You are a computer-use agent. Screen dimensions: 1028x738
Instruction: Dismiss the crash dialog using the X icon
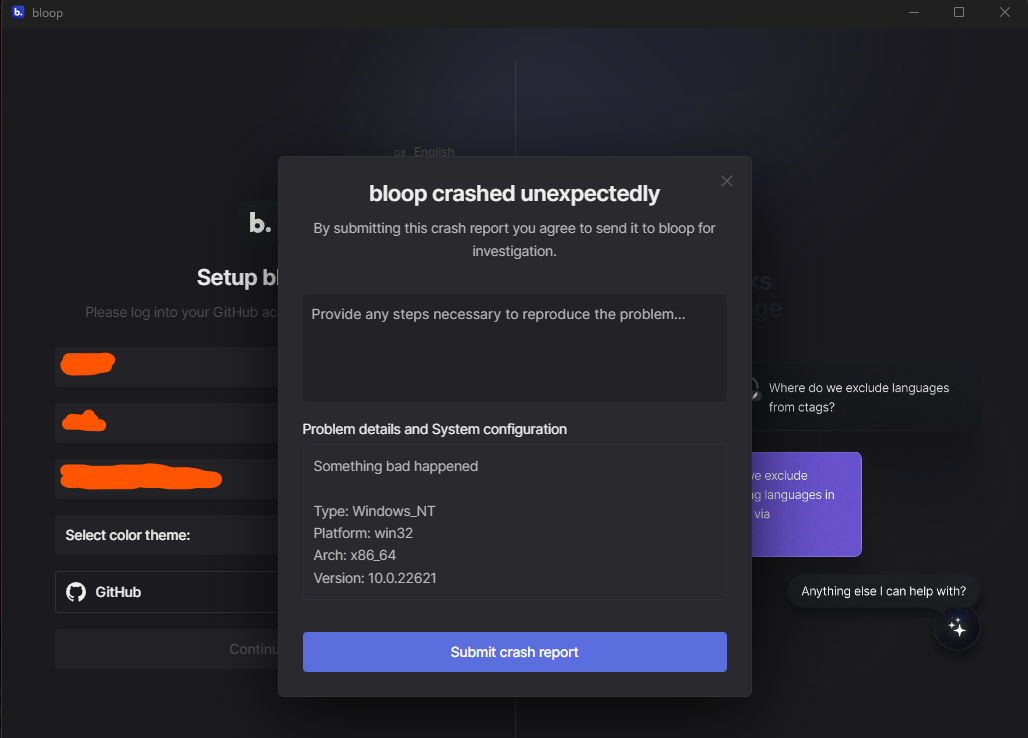point(726,181)
